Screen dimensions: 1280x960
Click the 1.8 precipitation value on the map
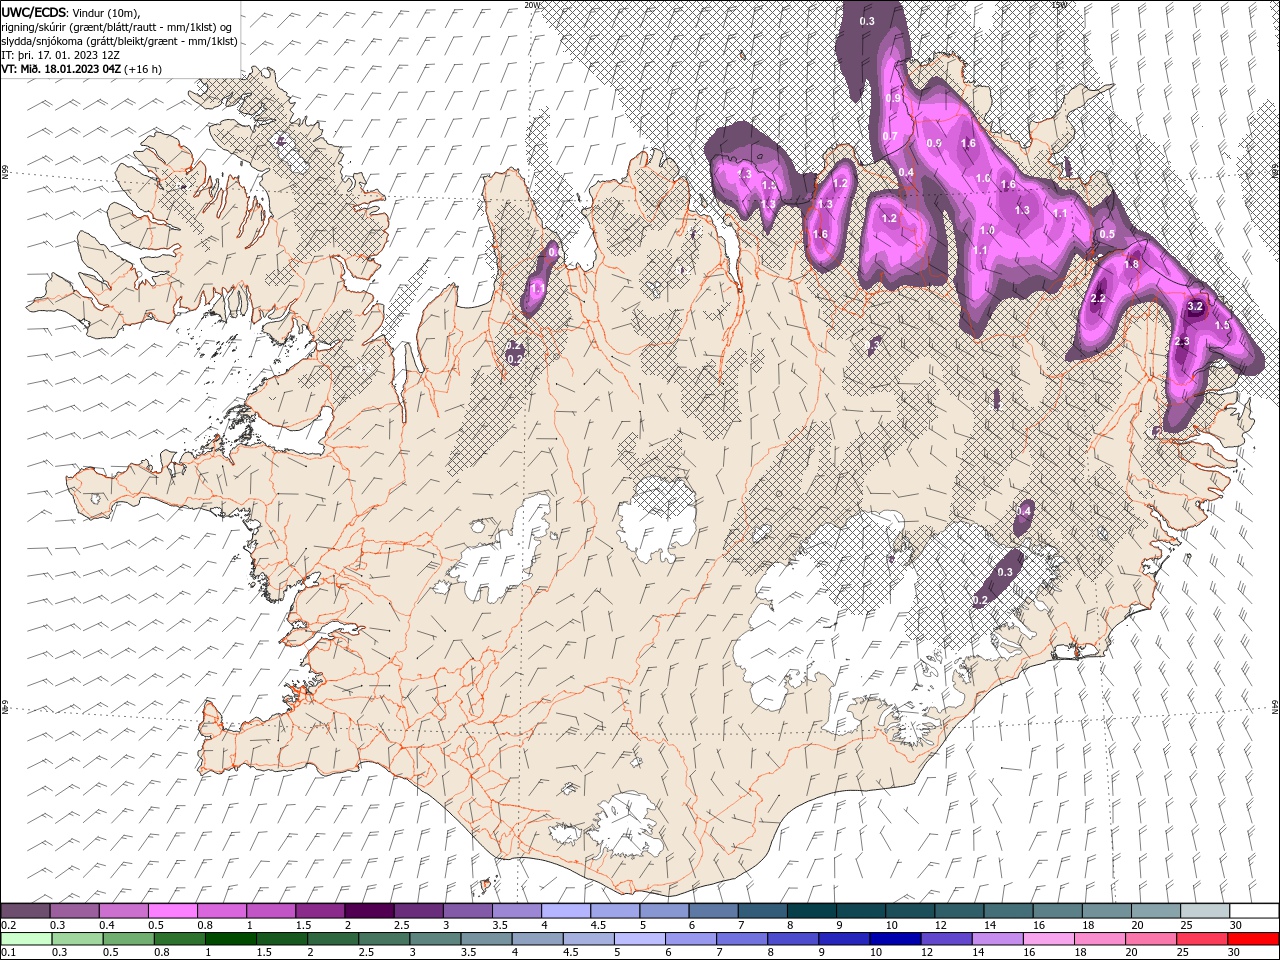pos(1132,264)
